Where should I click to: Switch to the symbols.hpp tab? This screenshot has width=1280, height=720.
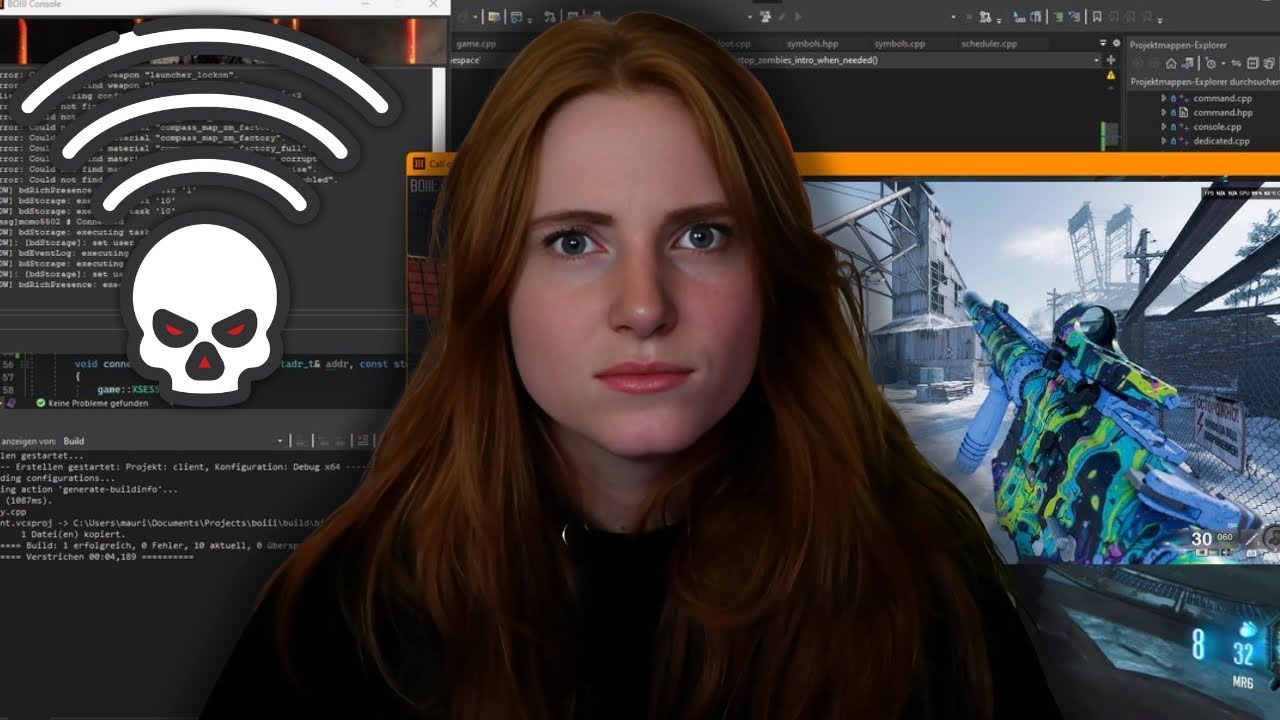814,44
